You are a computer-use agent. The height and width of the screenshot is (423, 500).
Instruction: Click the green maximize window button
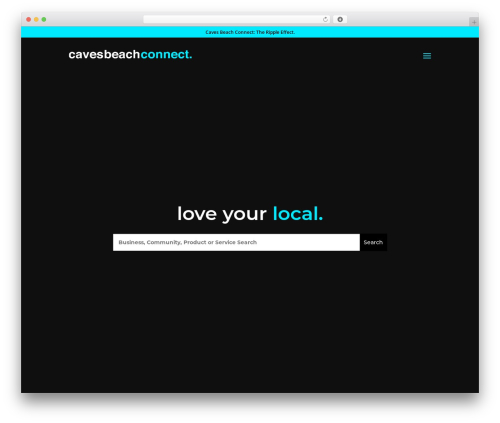point(44,20)
